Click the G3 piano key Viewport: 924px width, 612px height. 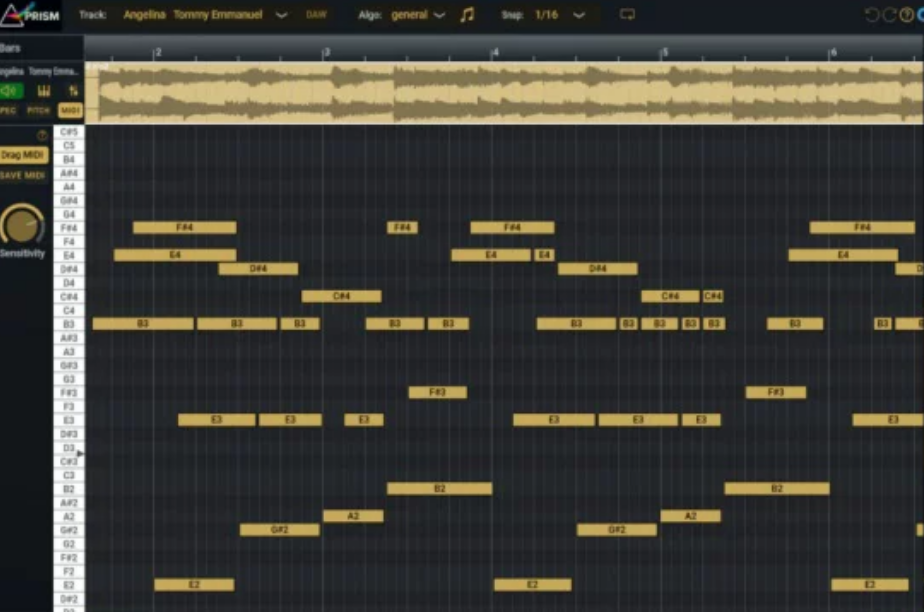[69, 379]
